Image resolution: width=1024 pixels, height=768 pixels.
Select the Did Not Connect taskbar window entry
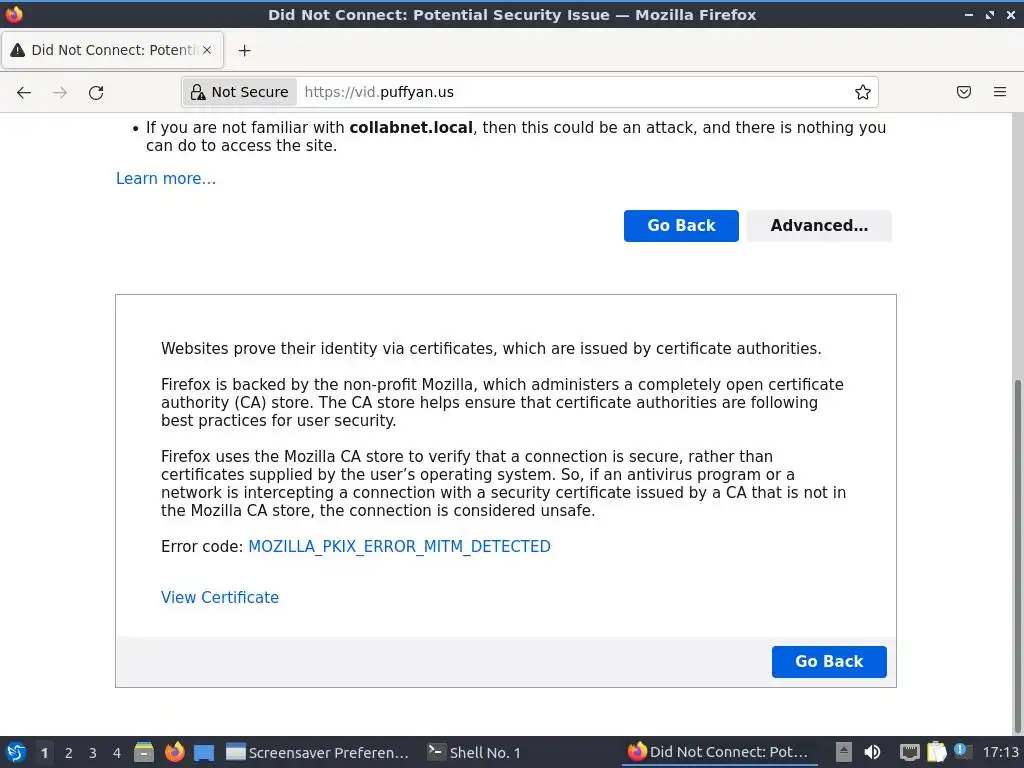(x=718, y=752)
